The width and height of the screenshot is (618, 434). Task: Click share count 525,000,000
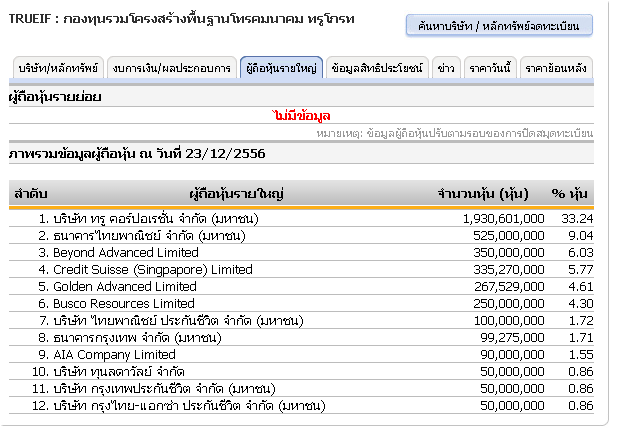click(509, 235)
